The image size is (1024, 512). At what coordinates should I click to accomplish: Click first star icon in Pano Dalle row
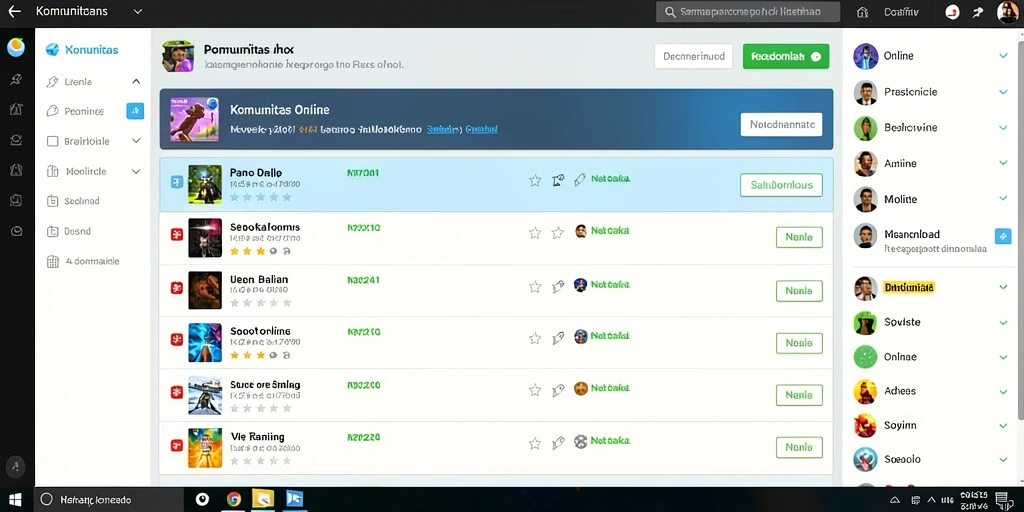(535, 180)
